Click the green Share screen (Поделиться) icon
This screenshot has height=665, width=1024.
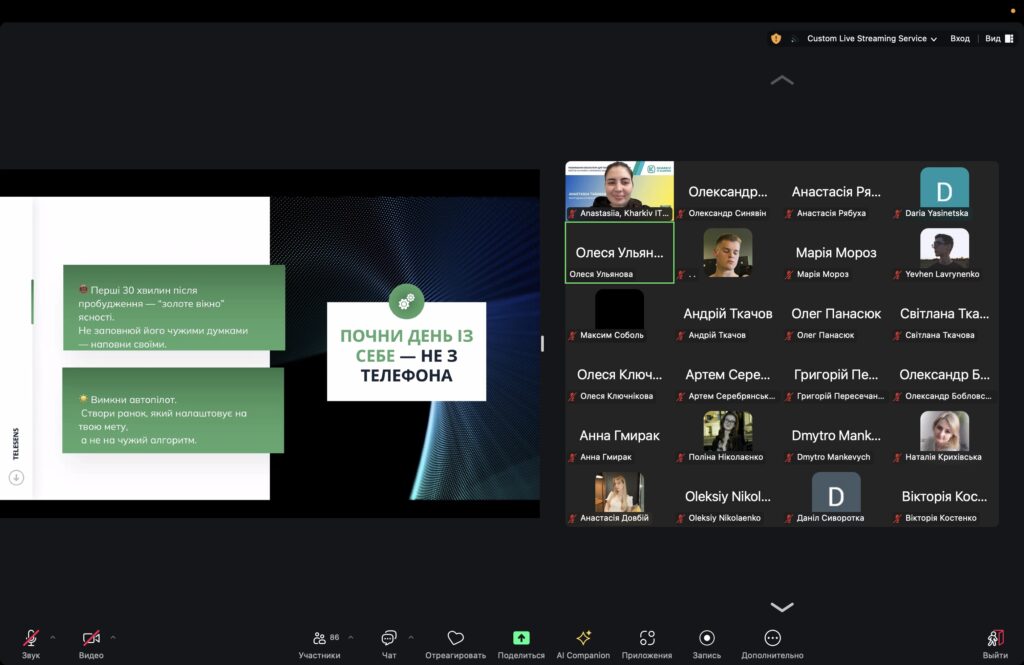[521, 638]
